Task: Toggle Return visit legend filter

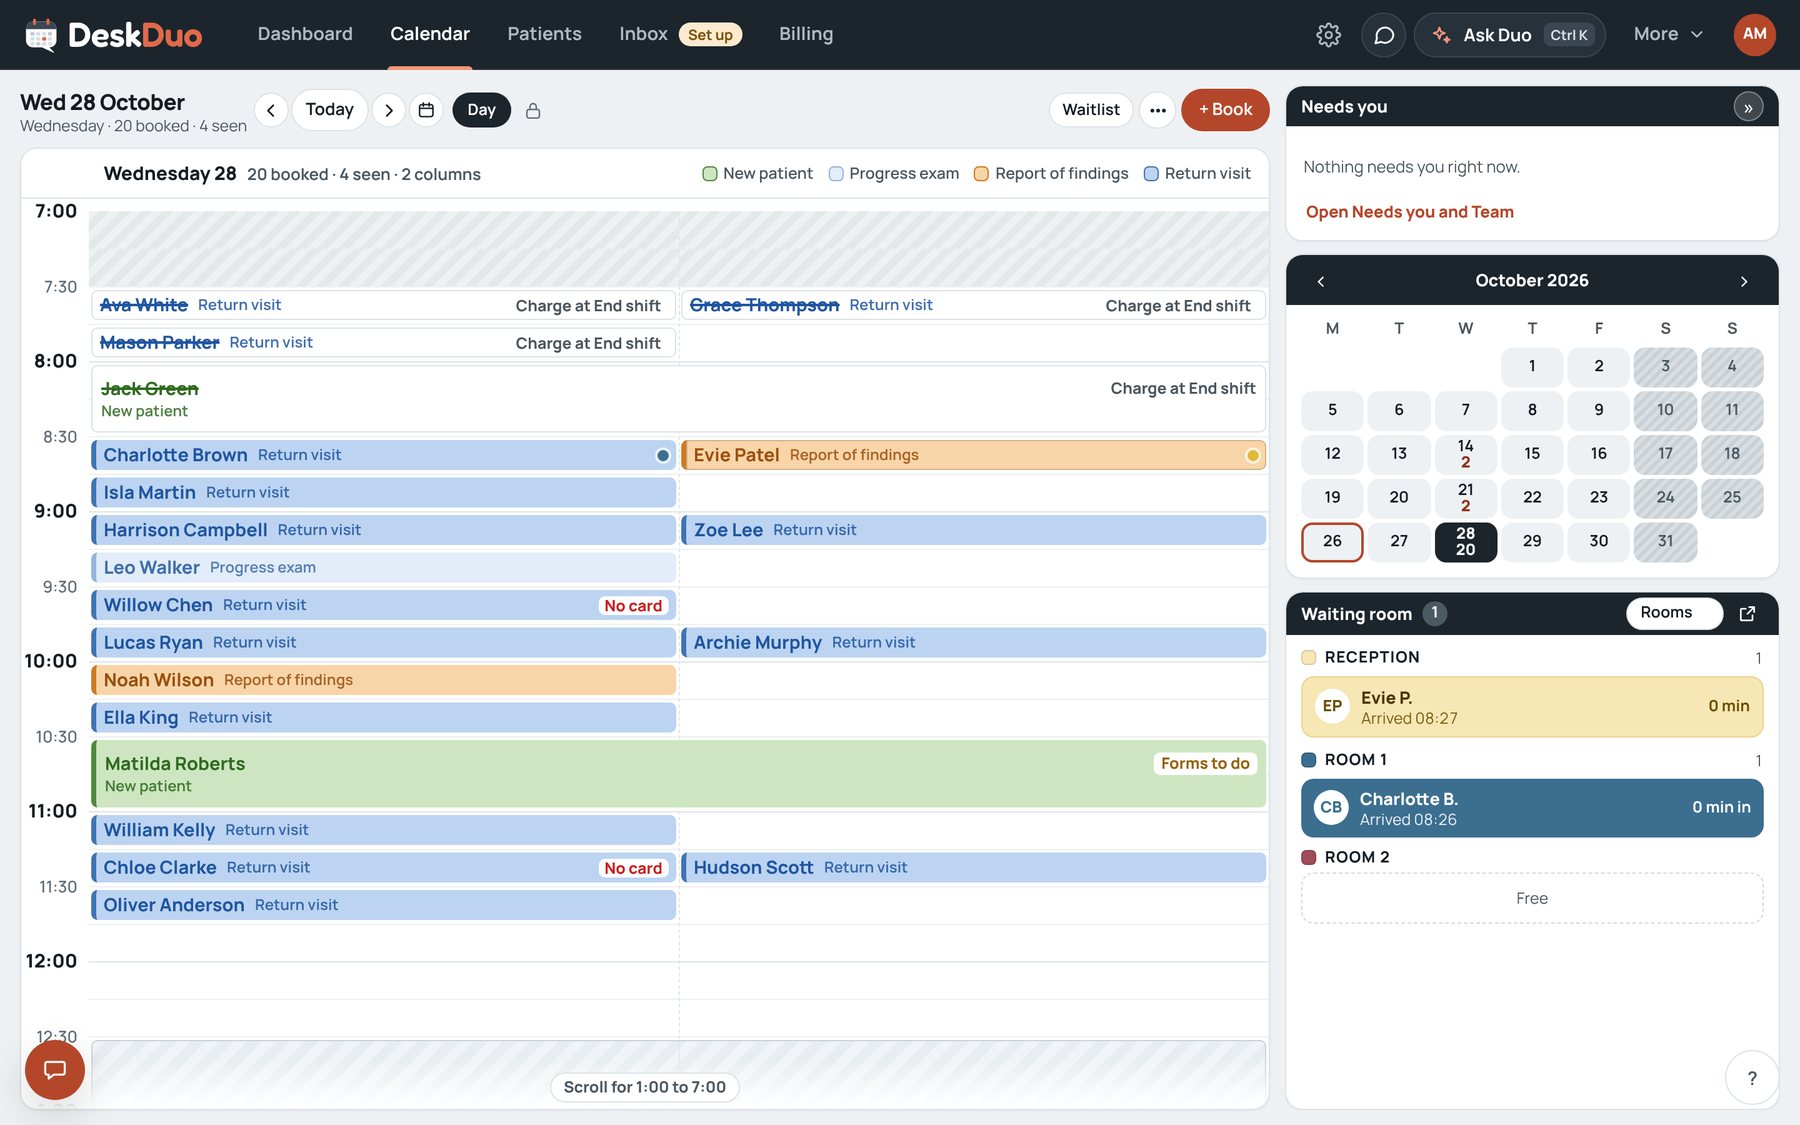Action: click(x=1197, y=174)
